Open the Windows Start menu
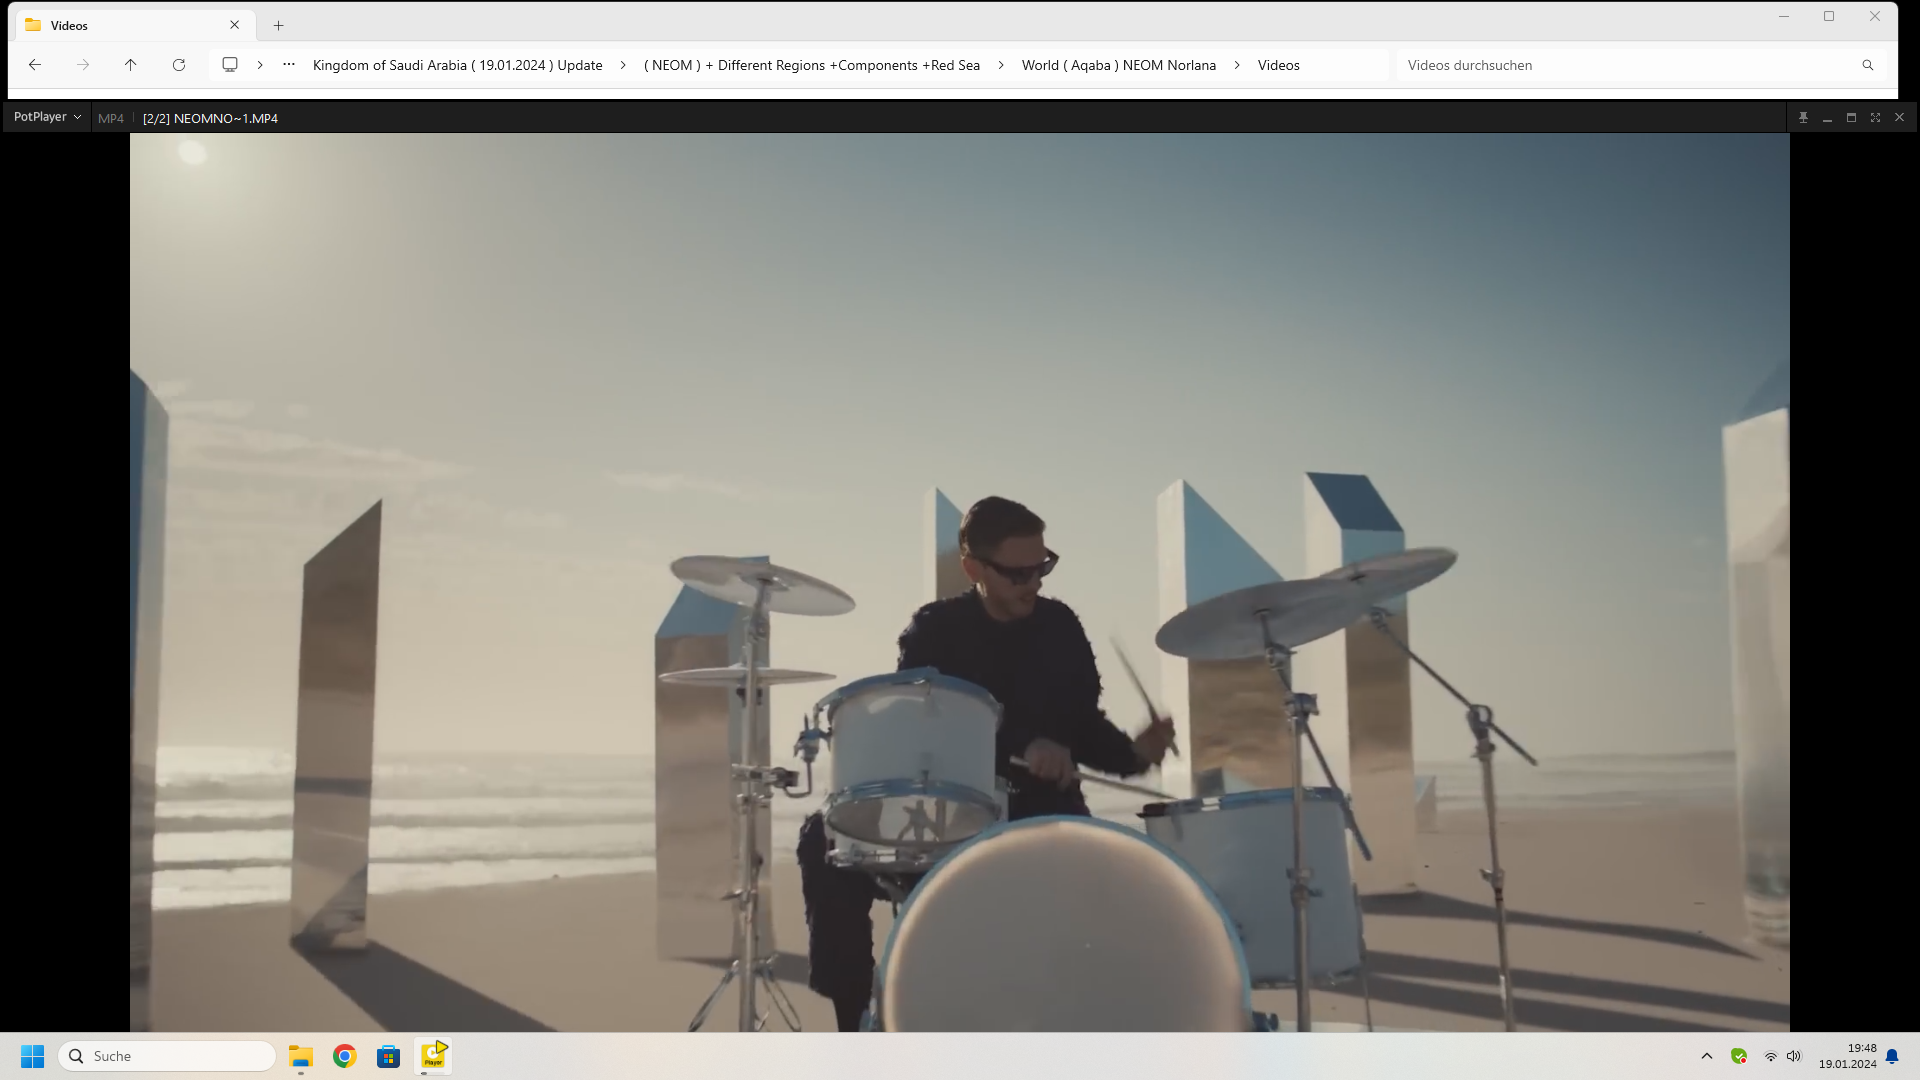The image size is (1920, 1080). point(33,1056)
